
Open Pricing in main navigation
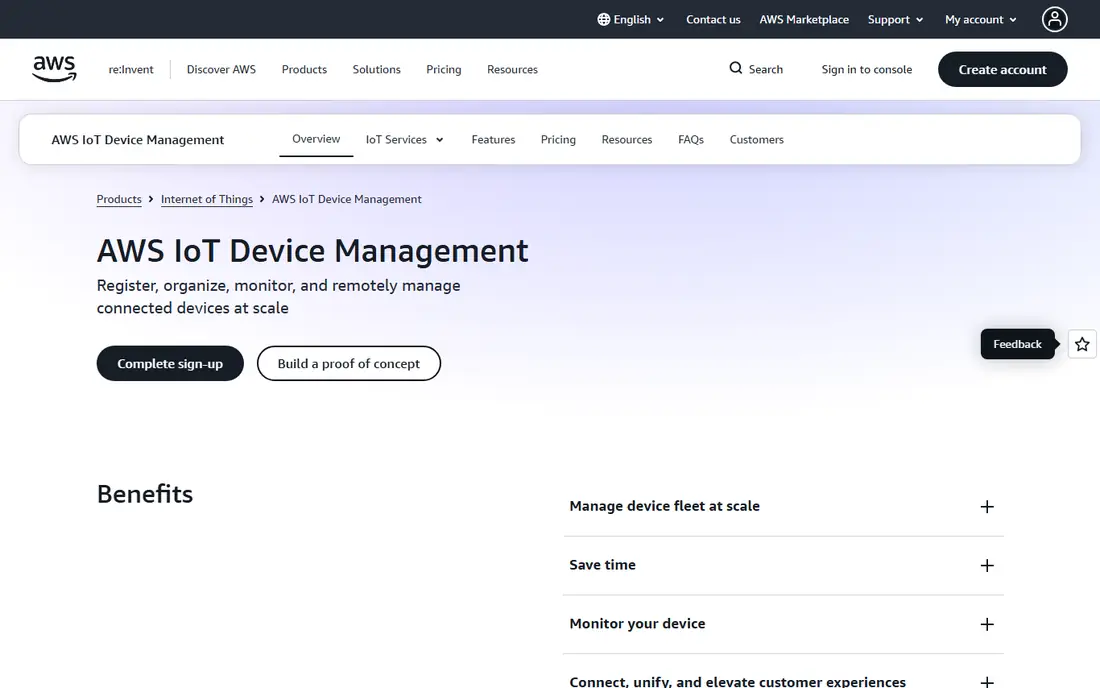point(443,69)
